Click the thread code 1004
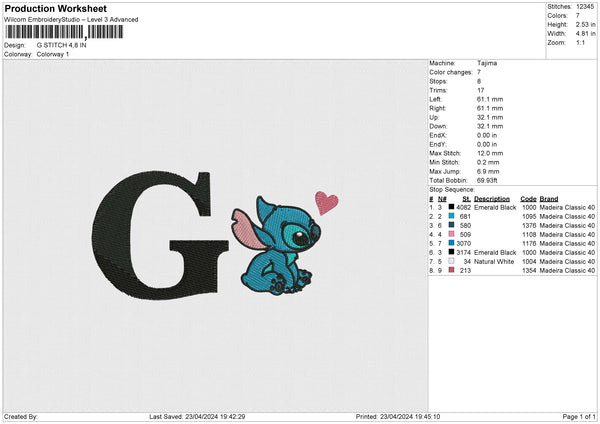 coord(529,262)
